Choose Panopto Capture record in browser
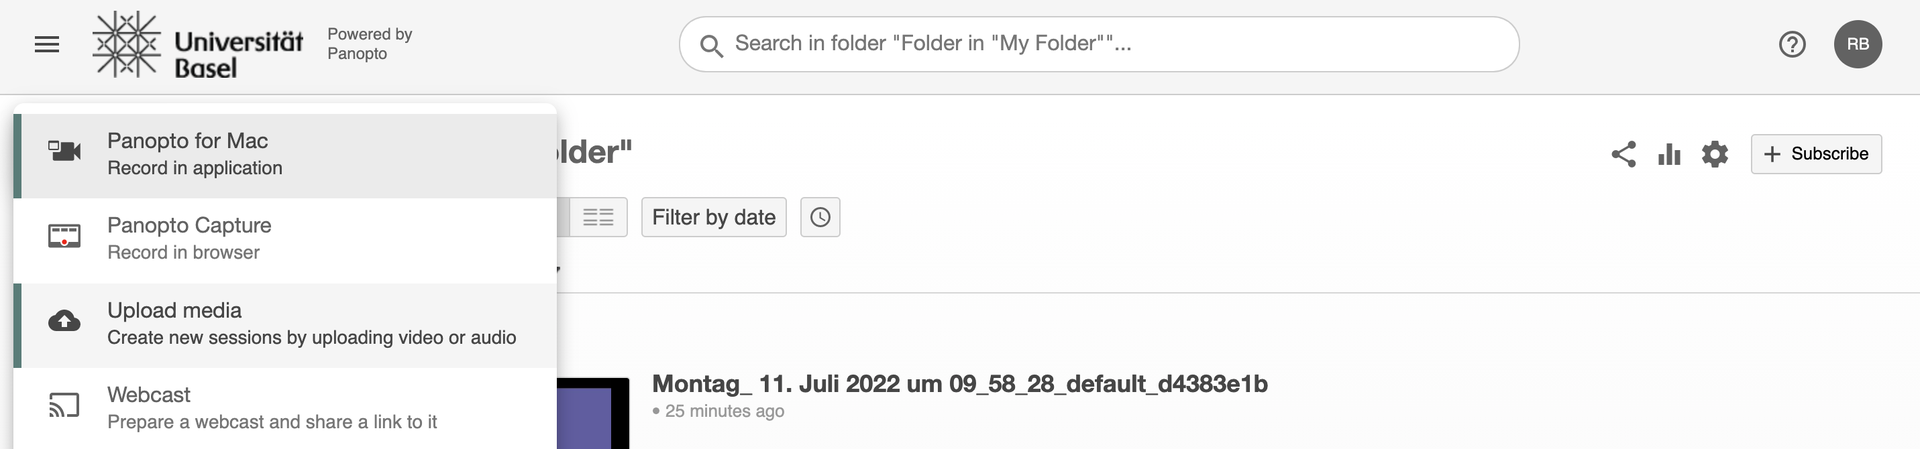 click(x=285, y=239)
